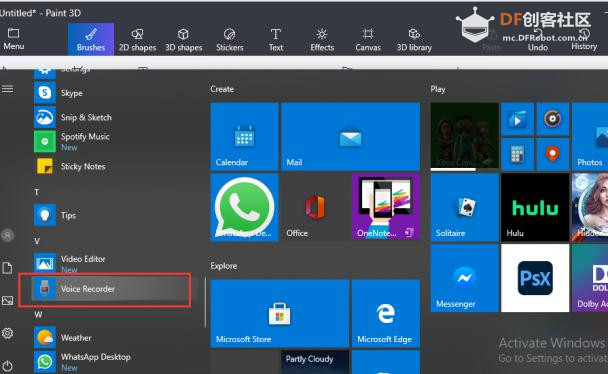
Task: Open the user account icon in Start sidebar
Action: pos(7,235)
